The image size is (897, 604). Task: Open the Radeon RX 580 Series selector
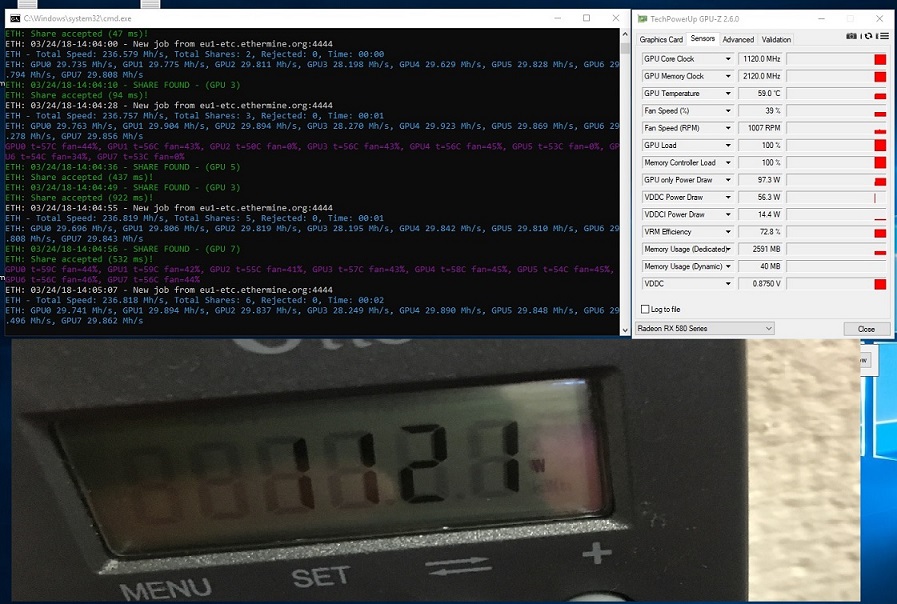point(705,328)
